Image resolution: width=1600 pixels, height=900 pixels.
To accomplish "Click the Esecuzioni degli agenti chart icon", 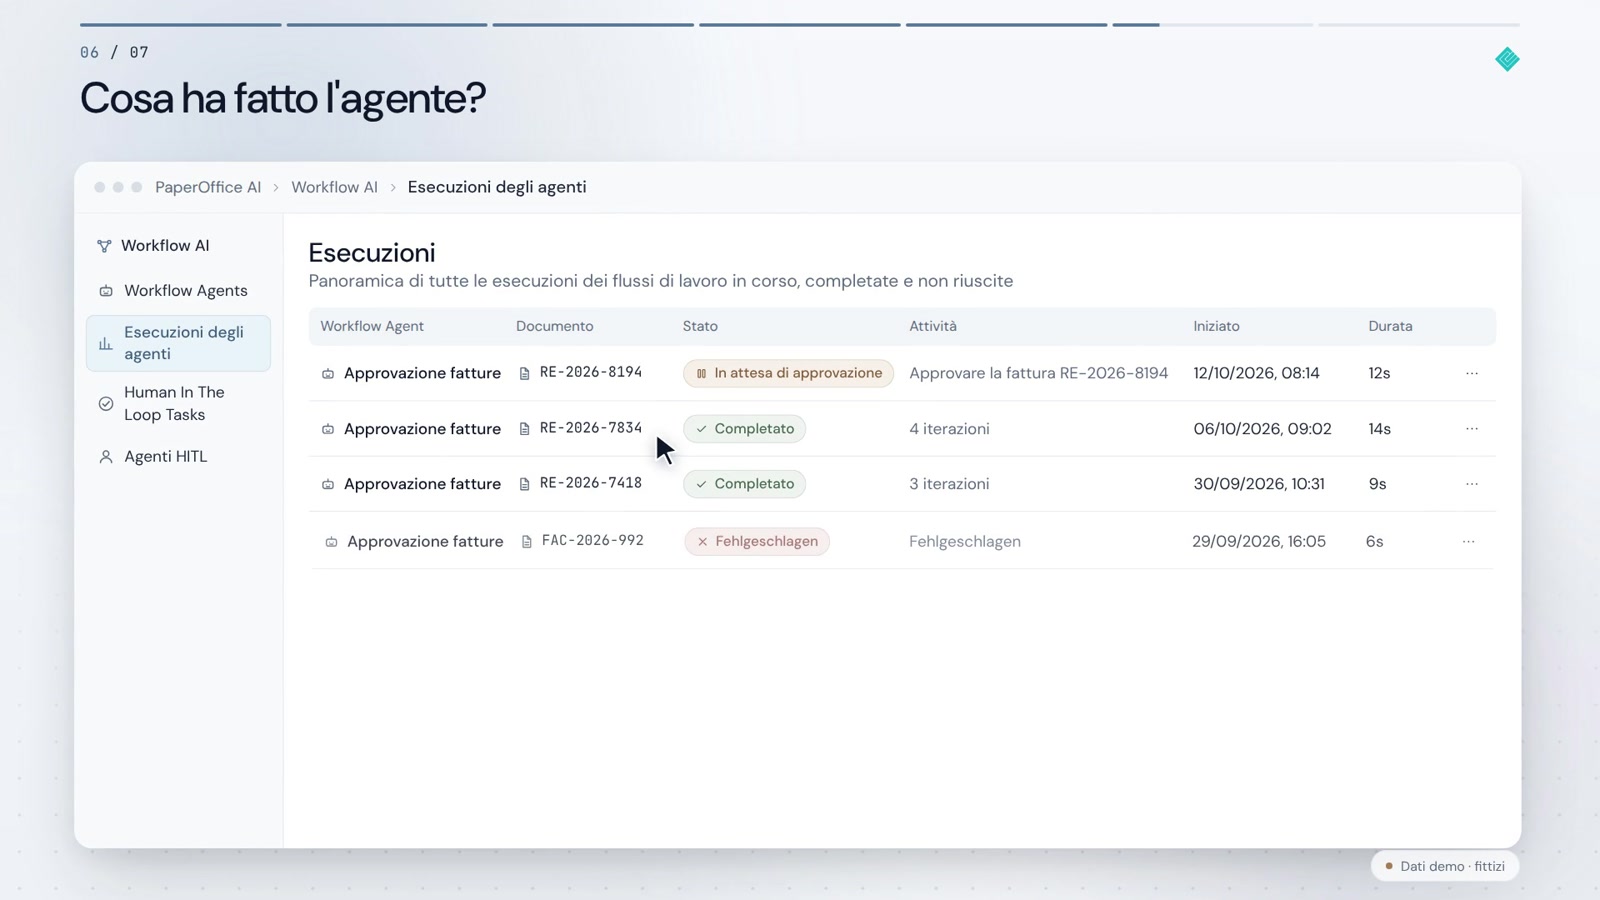I will click(106, 343).
